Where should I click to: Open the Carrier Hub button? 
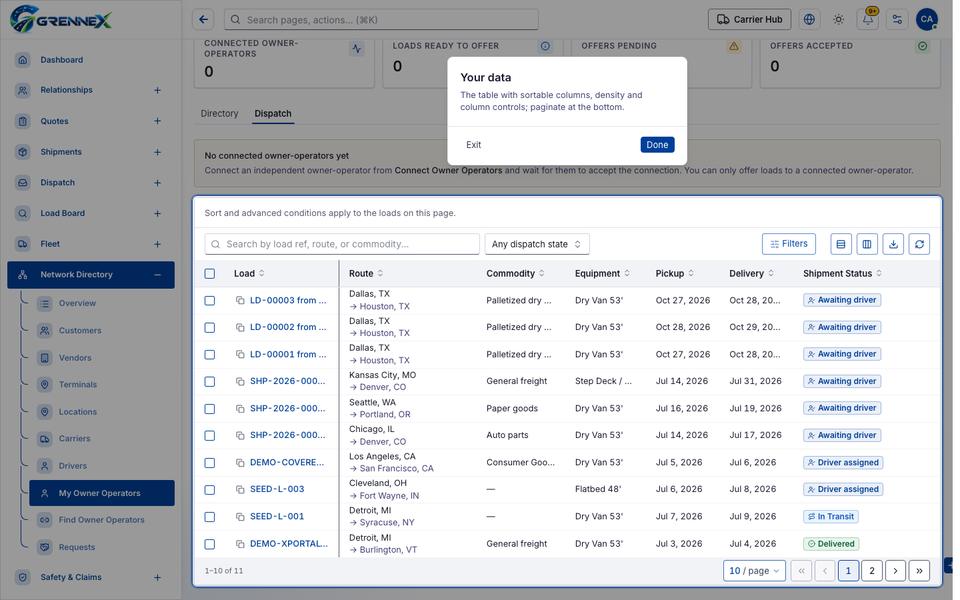[x=749, y=20]
